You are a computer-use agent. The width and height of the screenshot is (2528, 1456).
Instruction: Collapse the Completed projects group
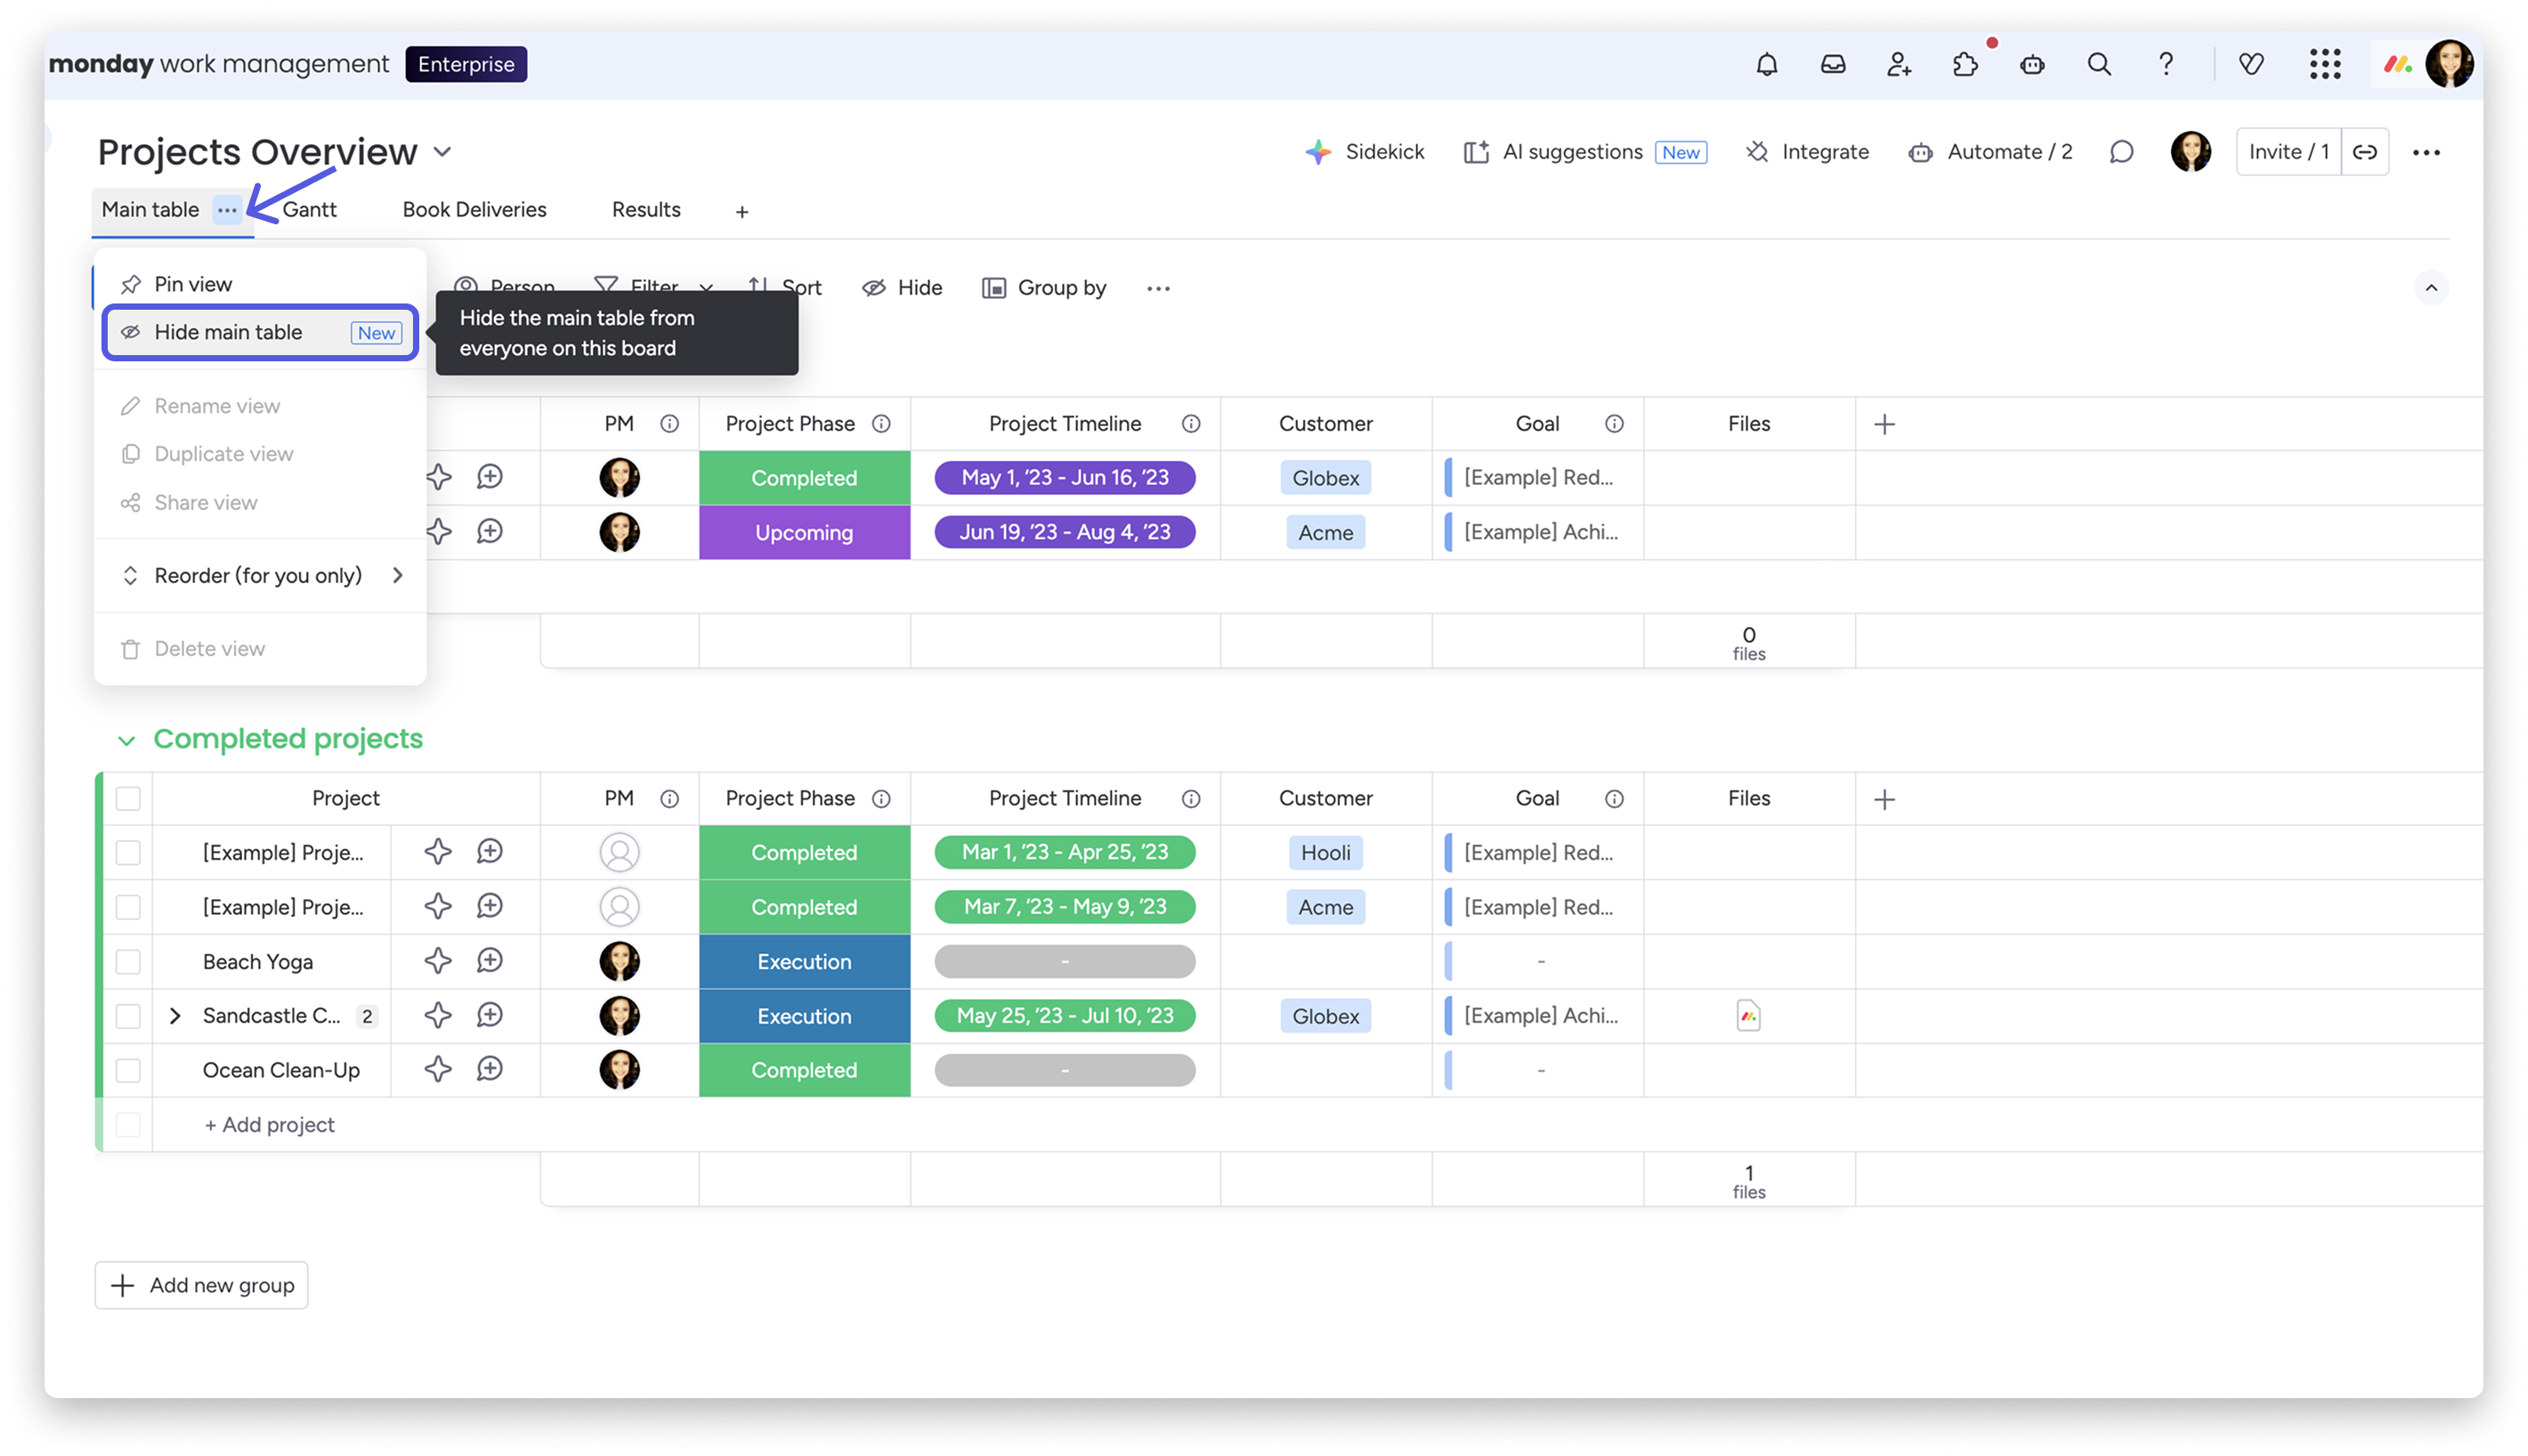point(126,740)
